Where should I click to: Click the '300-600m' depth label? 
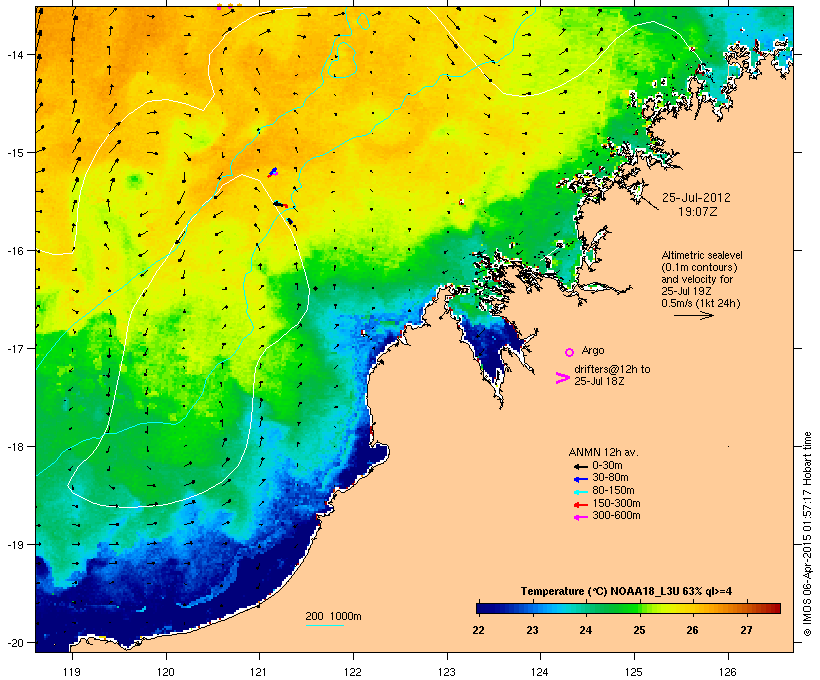click(x=616, y=516)
